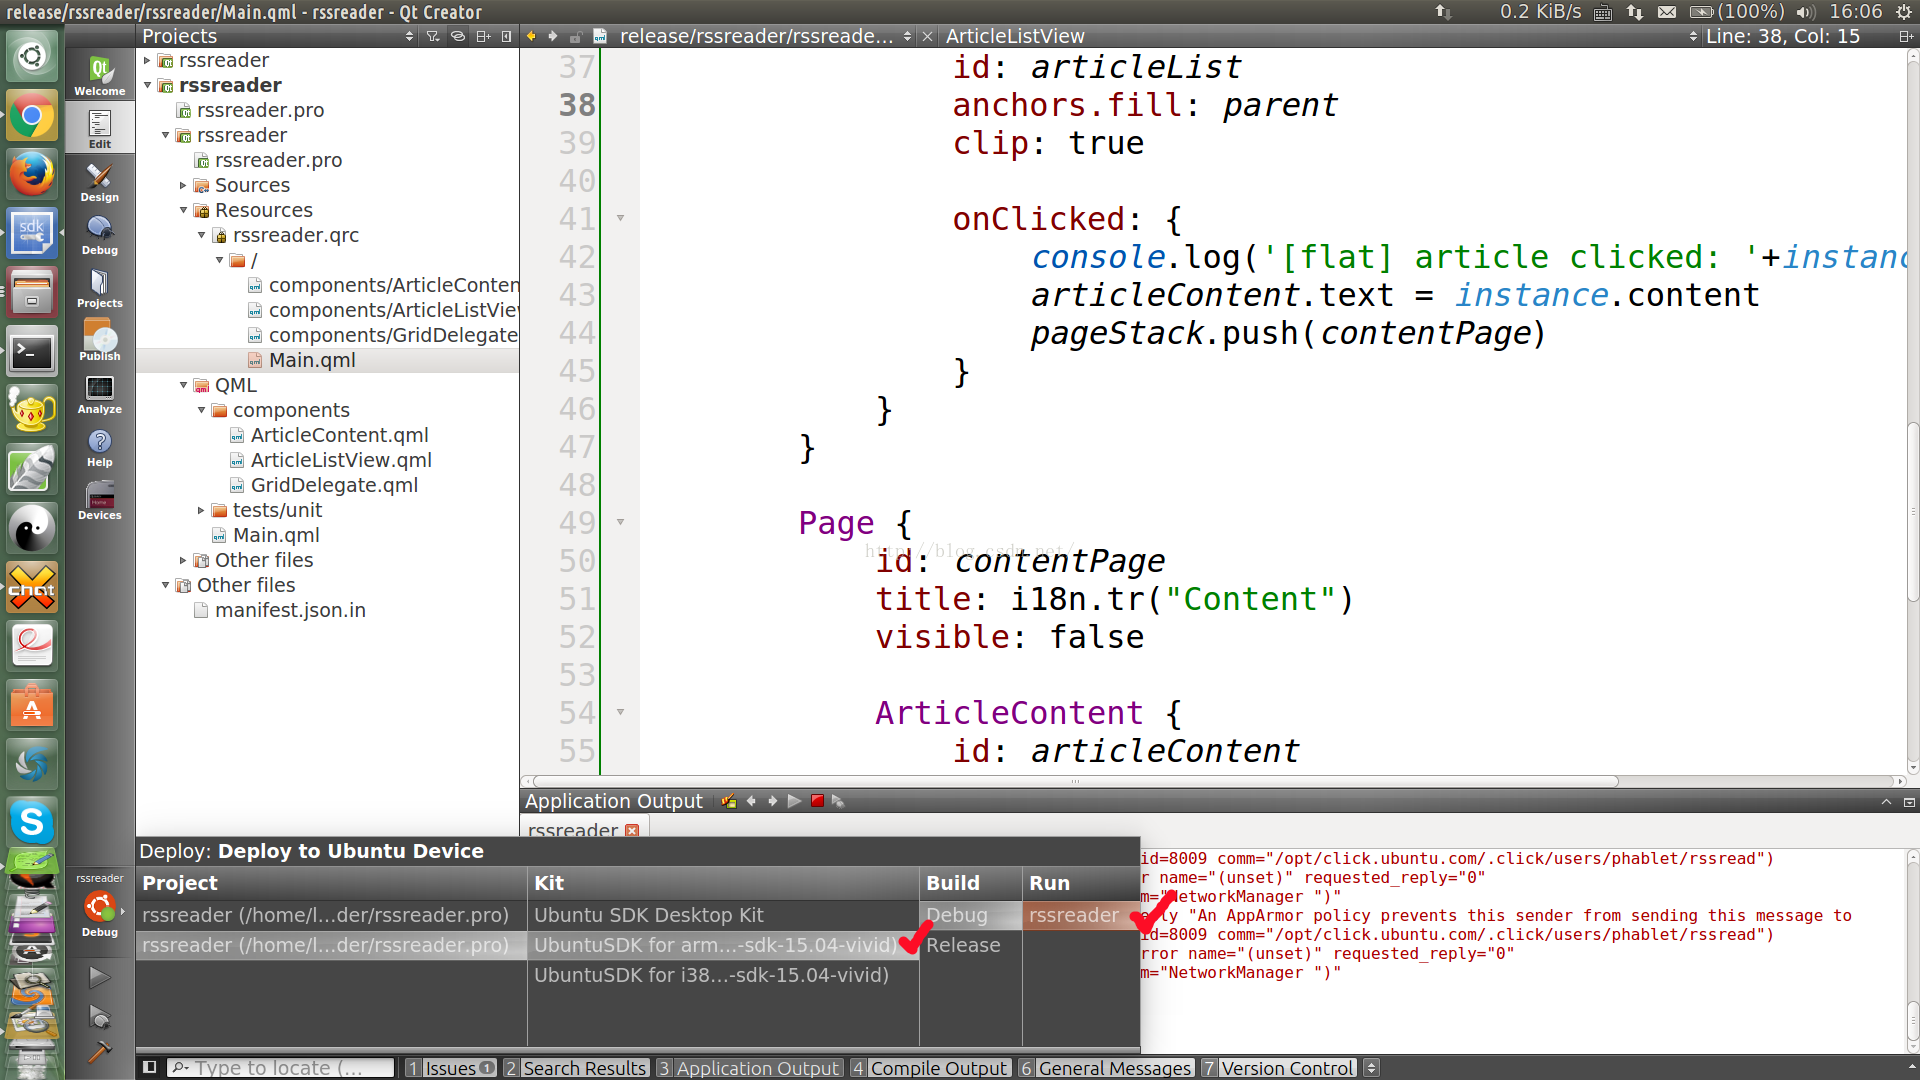Fold code block at line 41
Viewport: 1920px width, 1080px height.
620,218
